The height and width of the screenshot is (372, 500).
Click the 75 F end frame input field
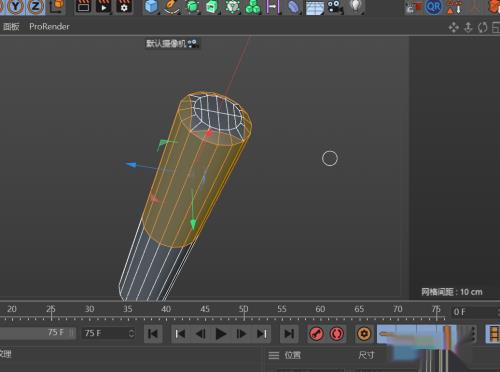pyautogui.click(x=109, y=333)
